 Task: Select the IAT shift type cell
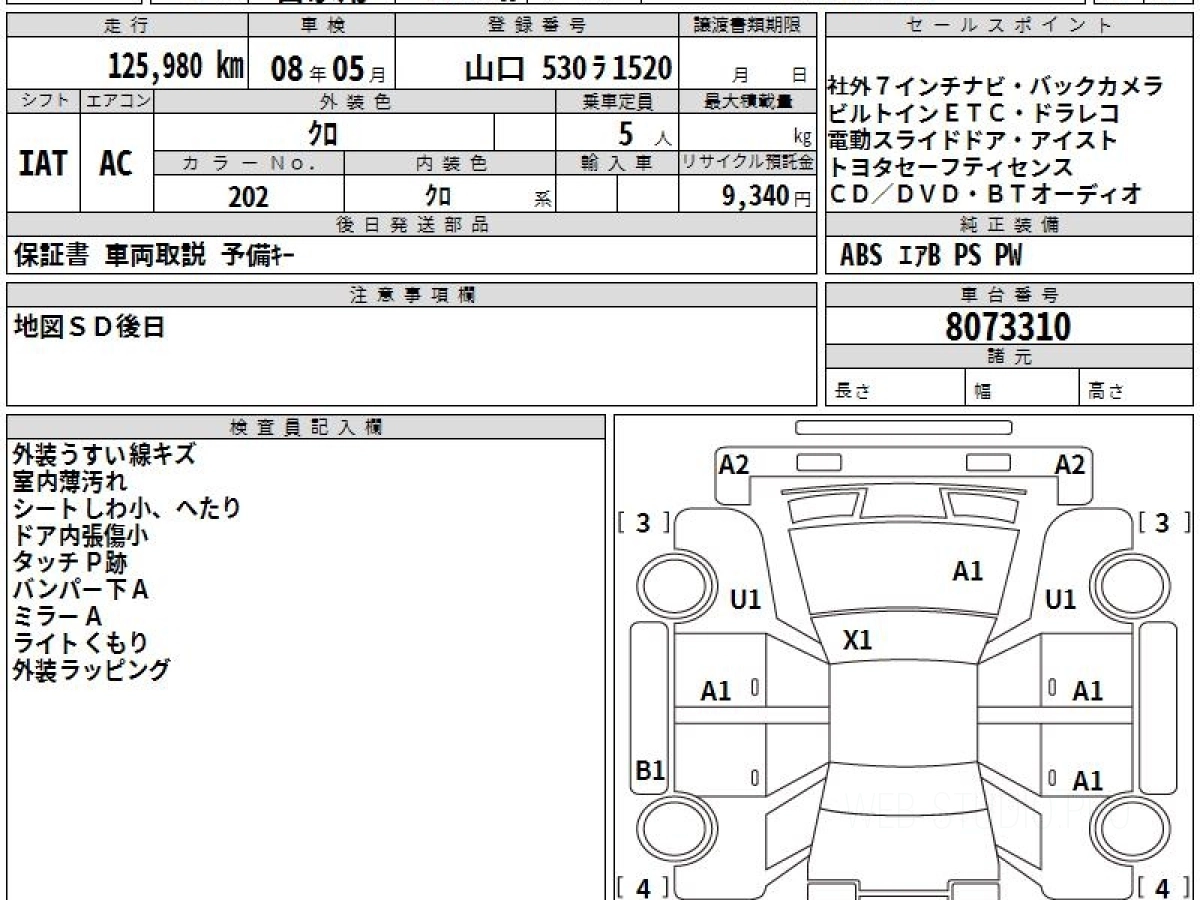(43, 163)
